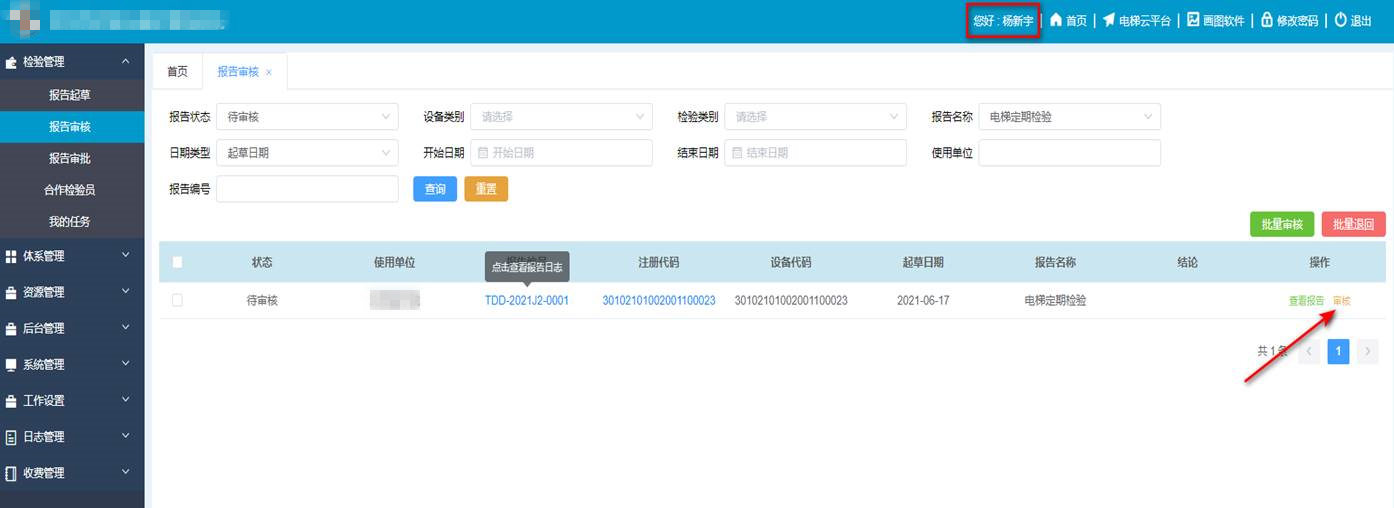Click the home icon beside 首页 in header
The image size is (1394, 508).
coord(1055,20)
